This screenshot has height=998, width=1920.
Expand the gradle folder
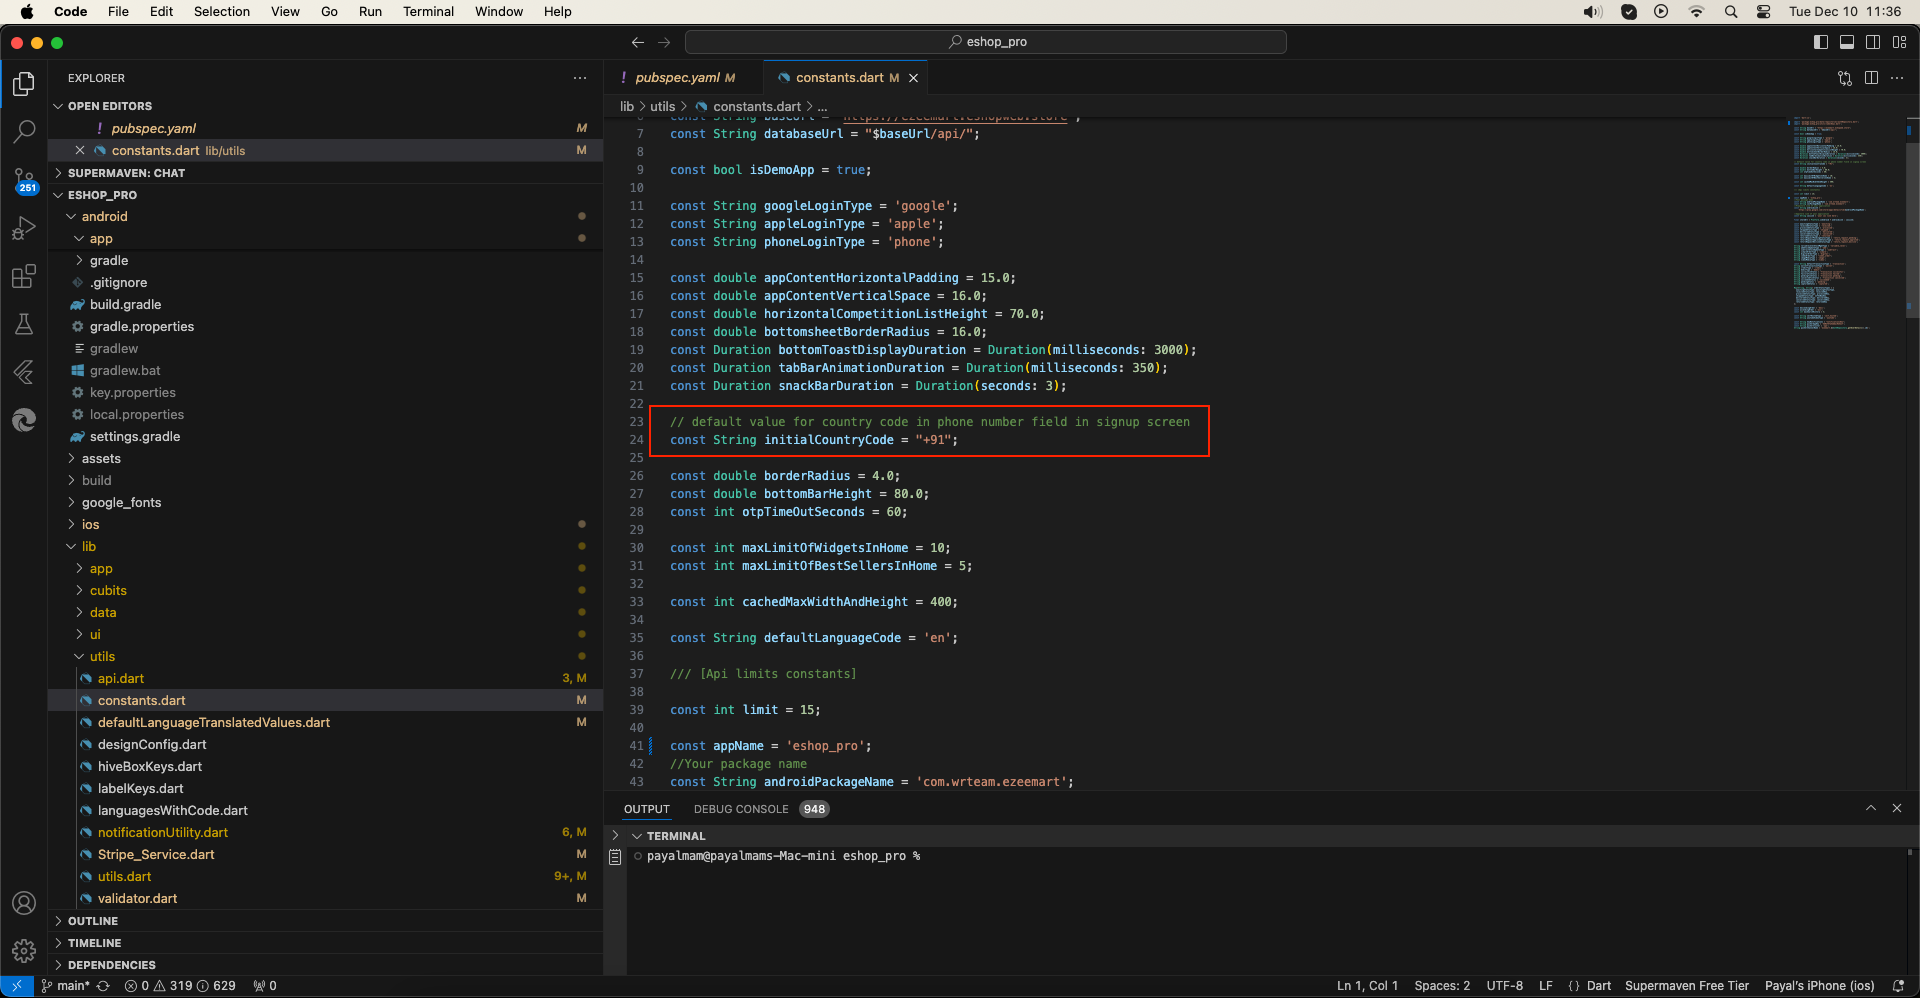pos(109,261)
